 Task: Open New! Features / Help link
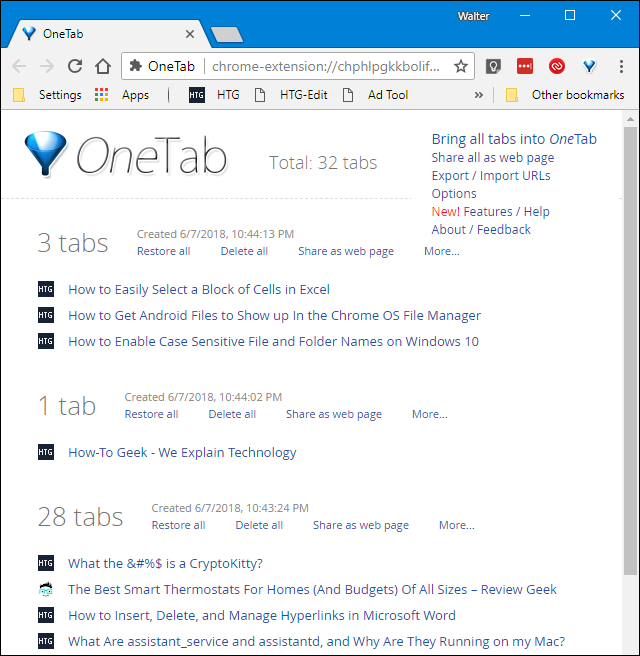491,211
